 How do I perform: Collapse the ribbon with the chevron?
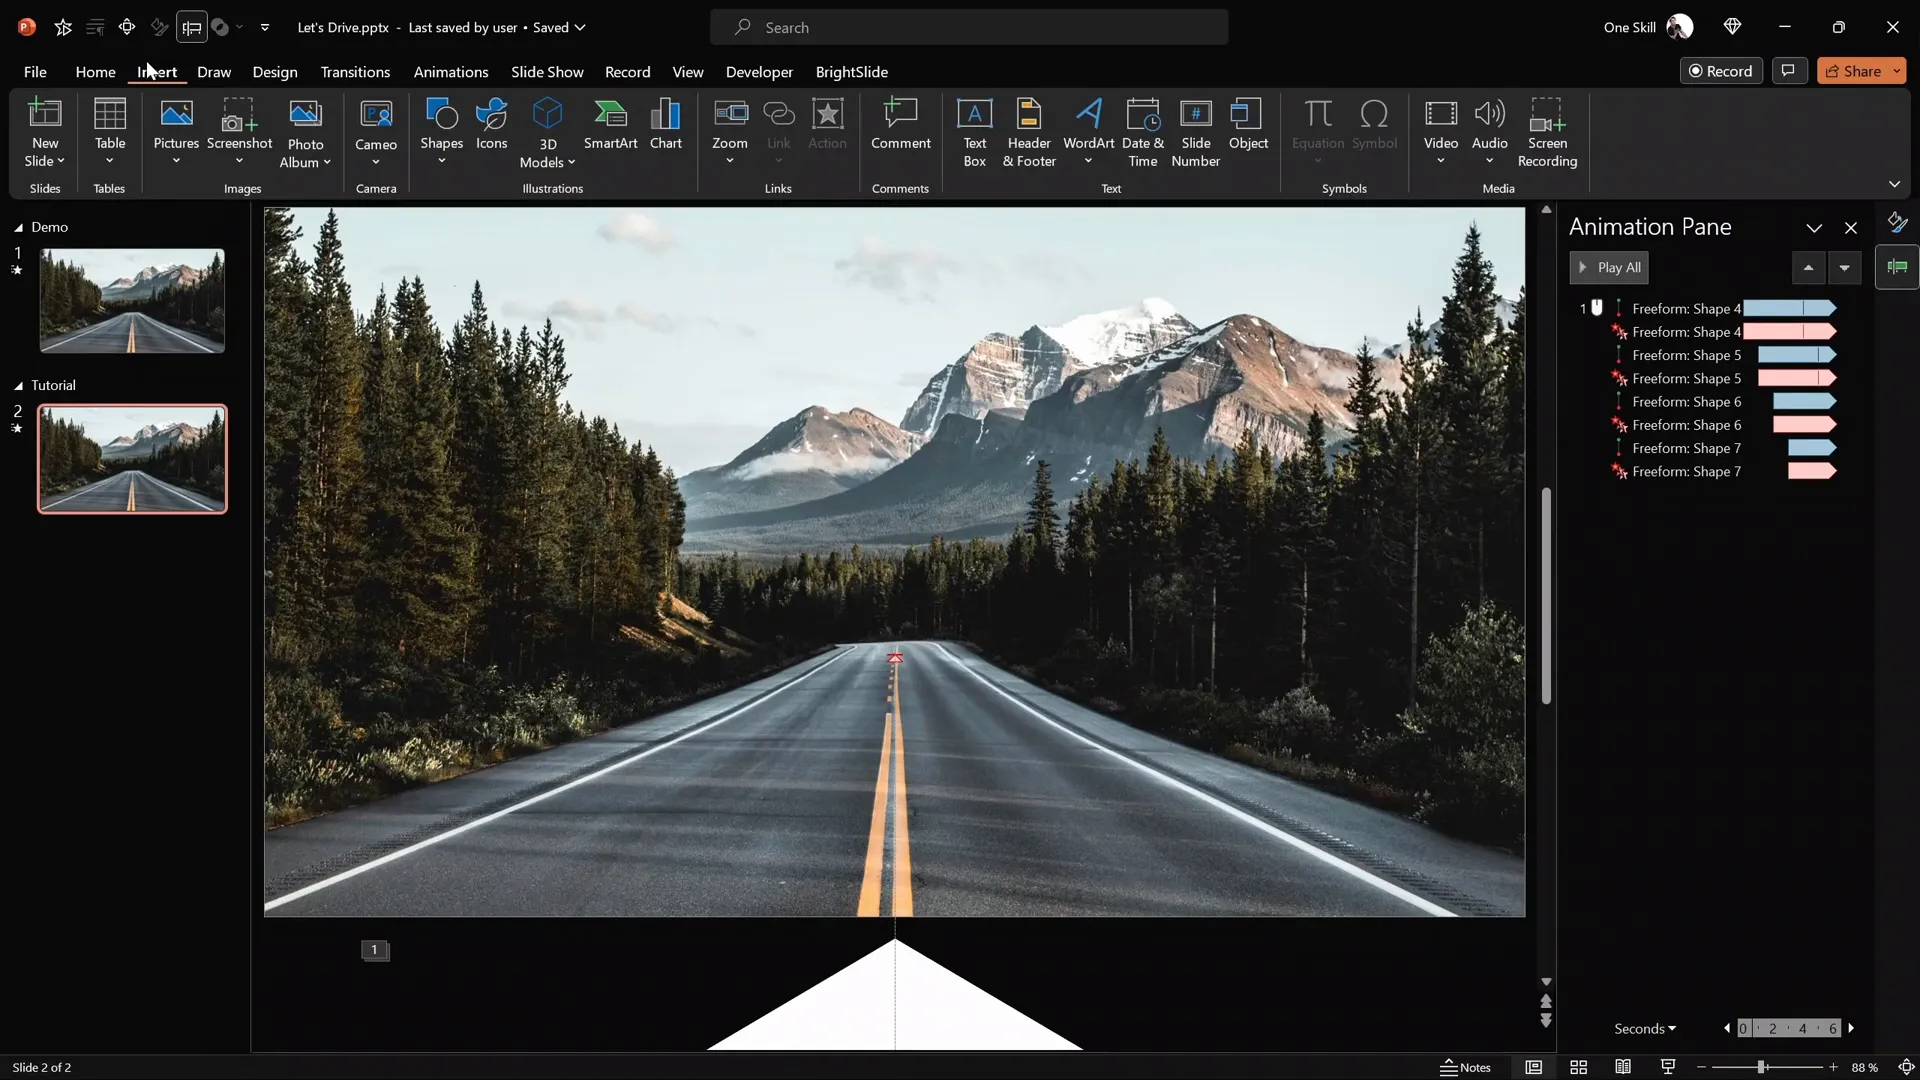point(1894,184)
